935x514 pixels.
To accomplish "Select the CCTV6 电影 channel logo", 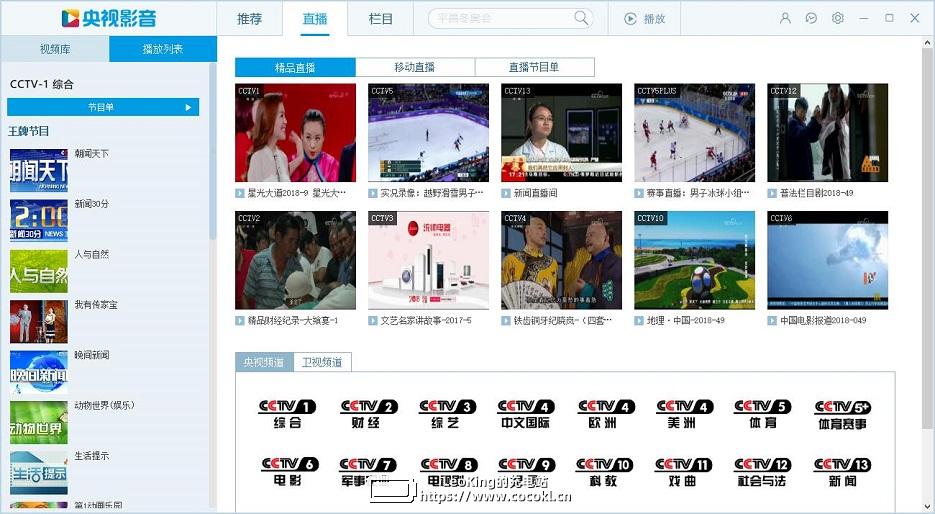I will point(290,472).
